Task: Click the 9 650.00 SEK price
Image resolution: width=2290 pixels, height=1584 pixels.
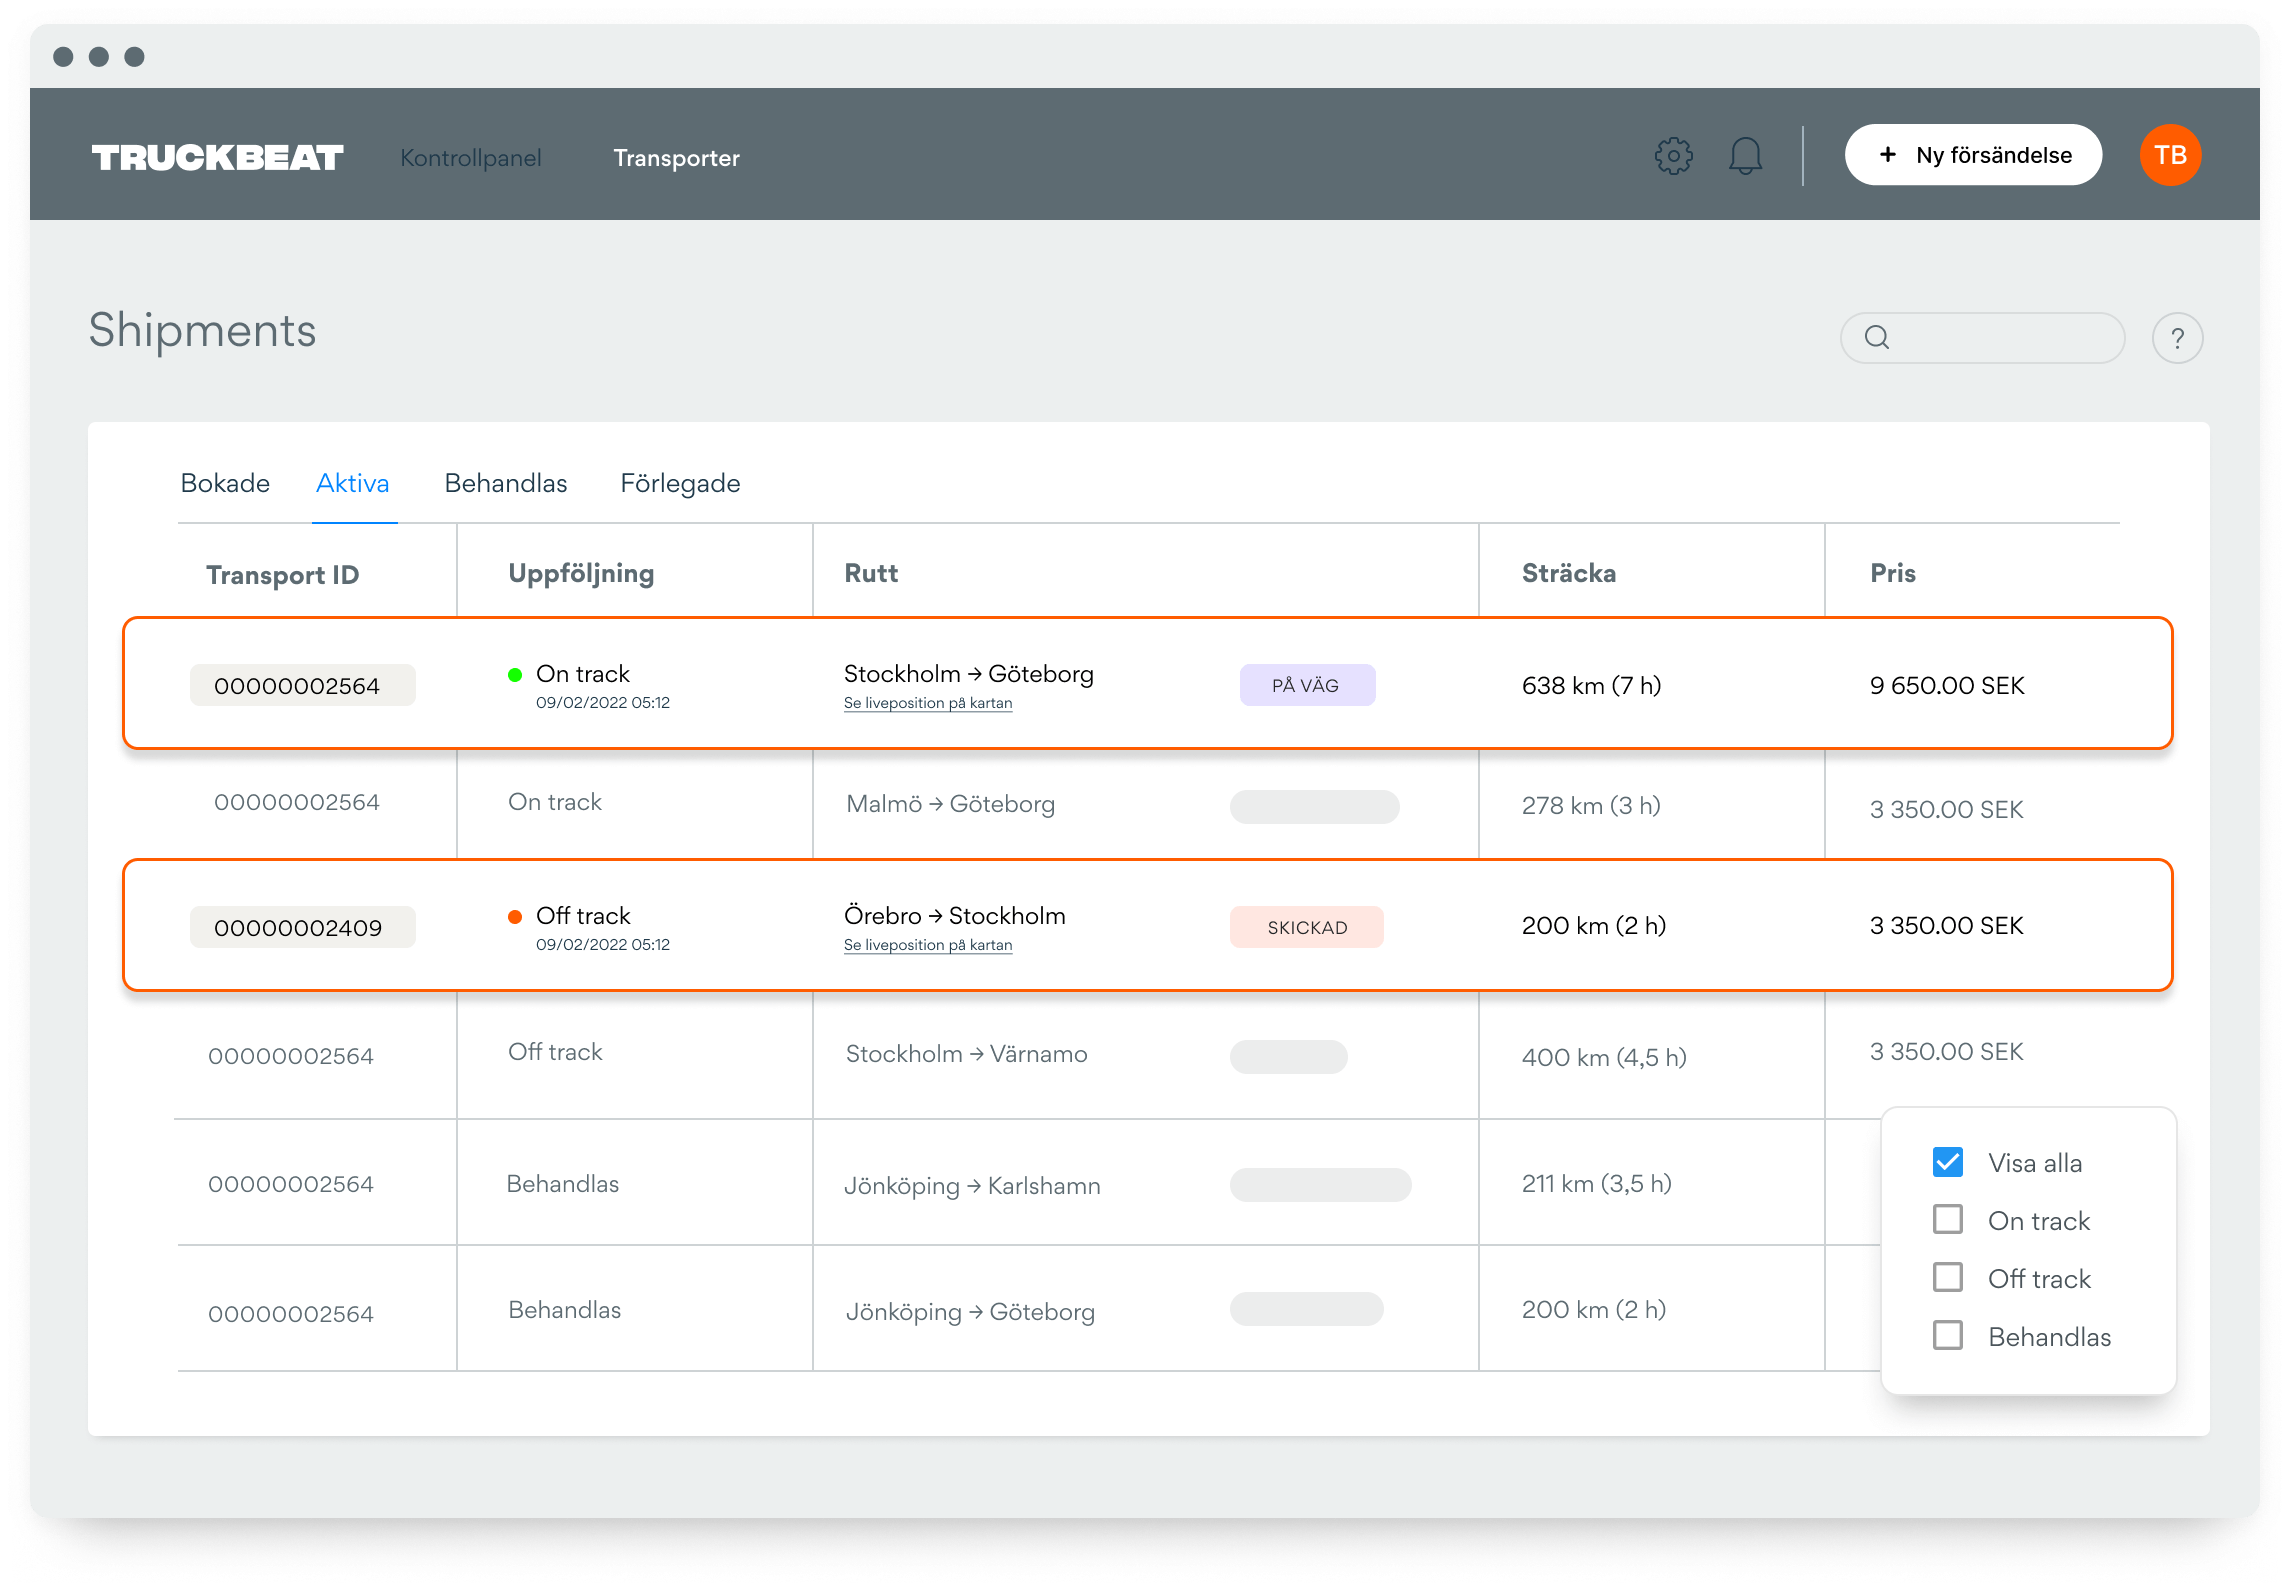Action: (x=1947, y=686)
